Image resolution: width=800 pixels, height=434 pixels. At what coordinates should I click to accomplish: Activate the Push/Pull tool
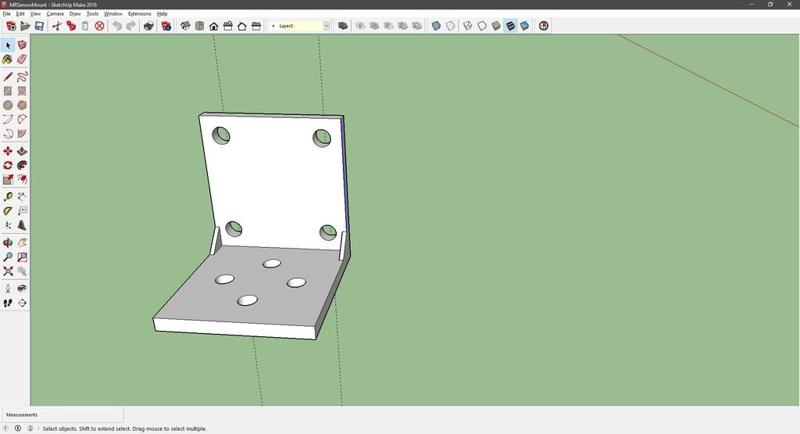pyautogui.click(x=22, y=151)
